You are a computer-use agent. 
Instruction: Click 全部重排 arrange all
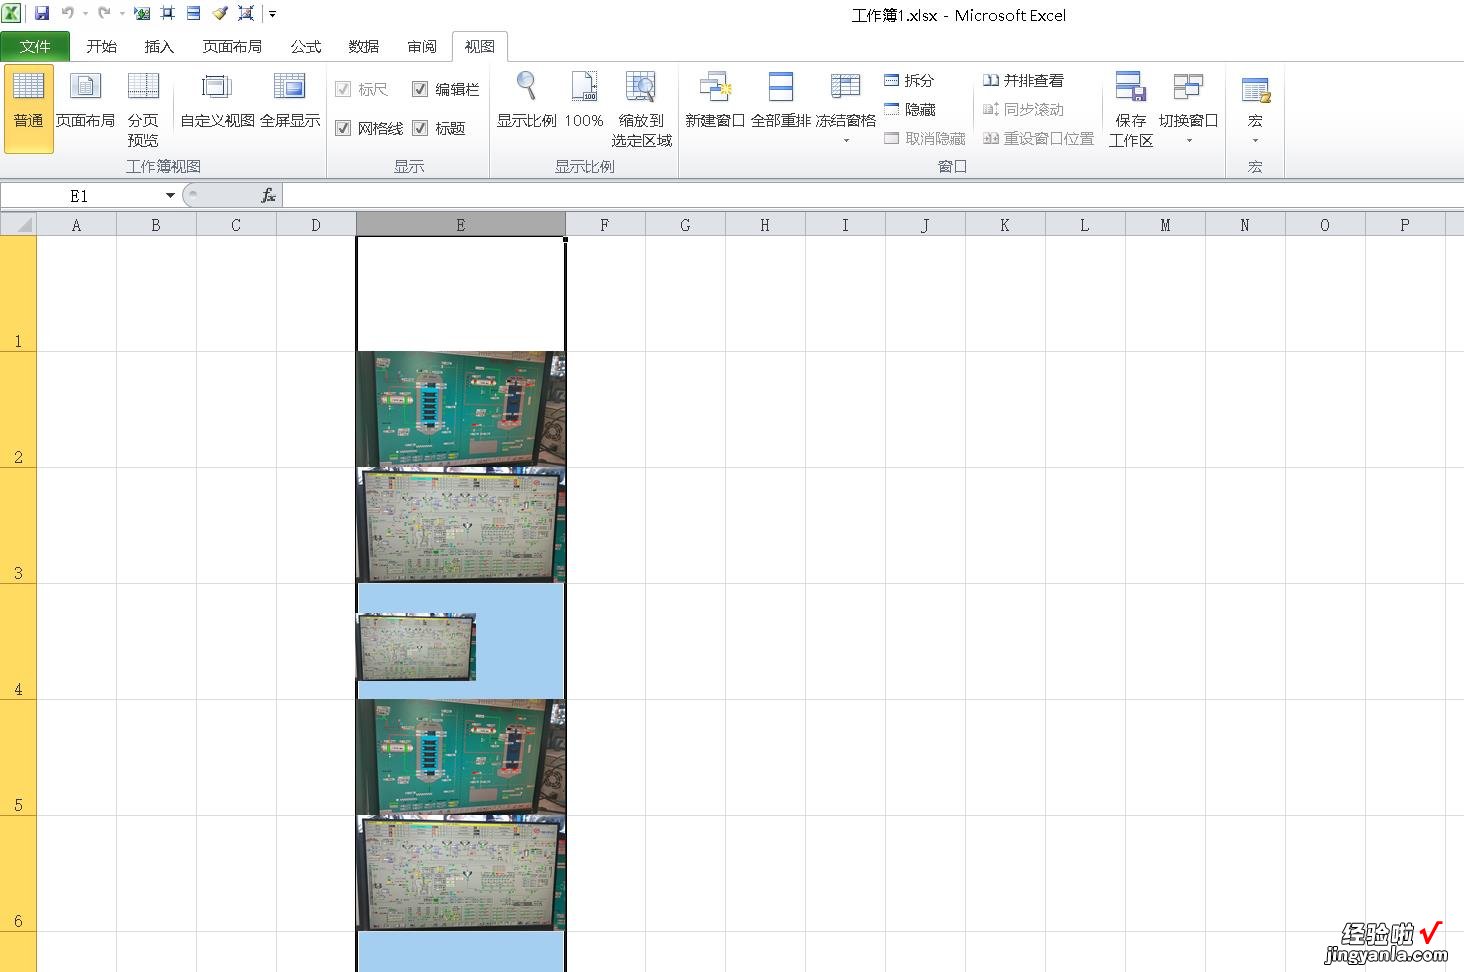click(x=780, y=101)
